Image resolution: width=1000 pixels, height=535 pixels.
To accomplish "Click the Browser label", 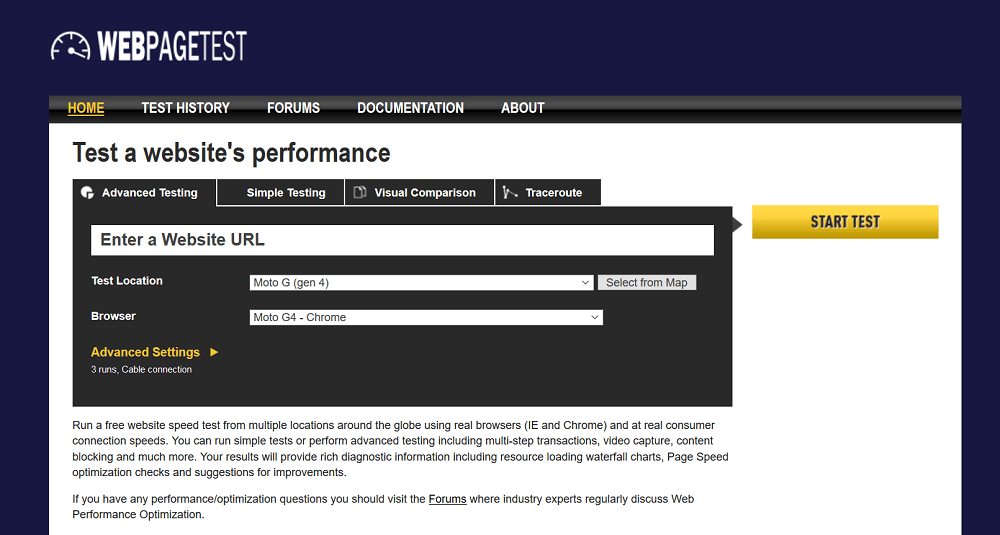I will click(x=114, y=316).
